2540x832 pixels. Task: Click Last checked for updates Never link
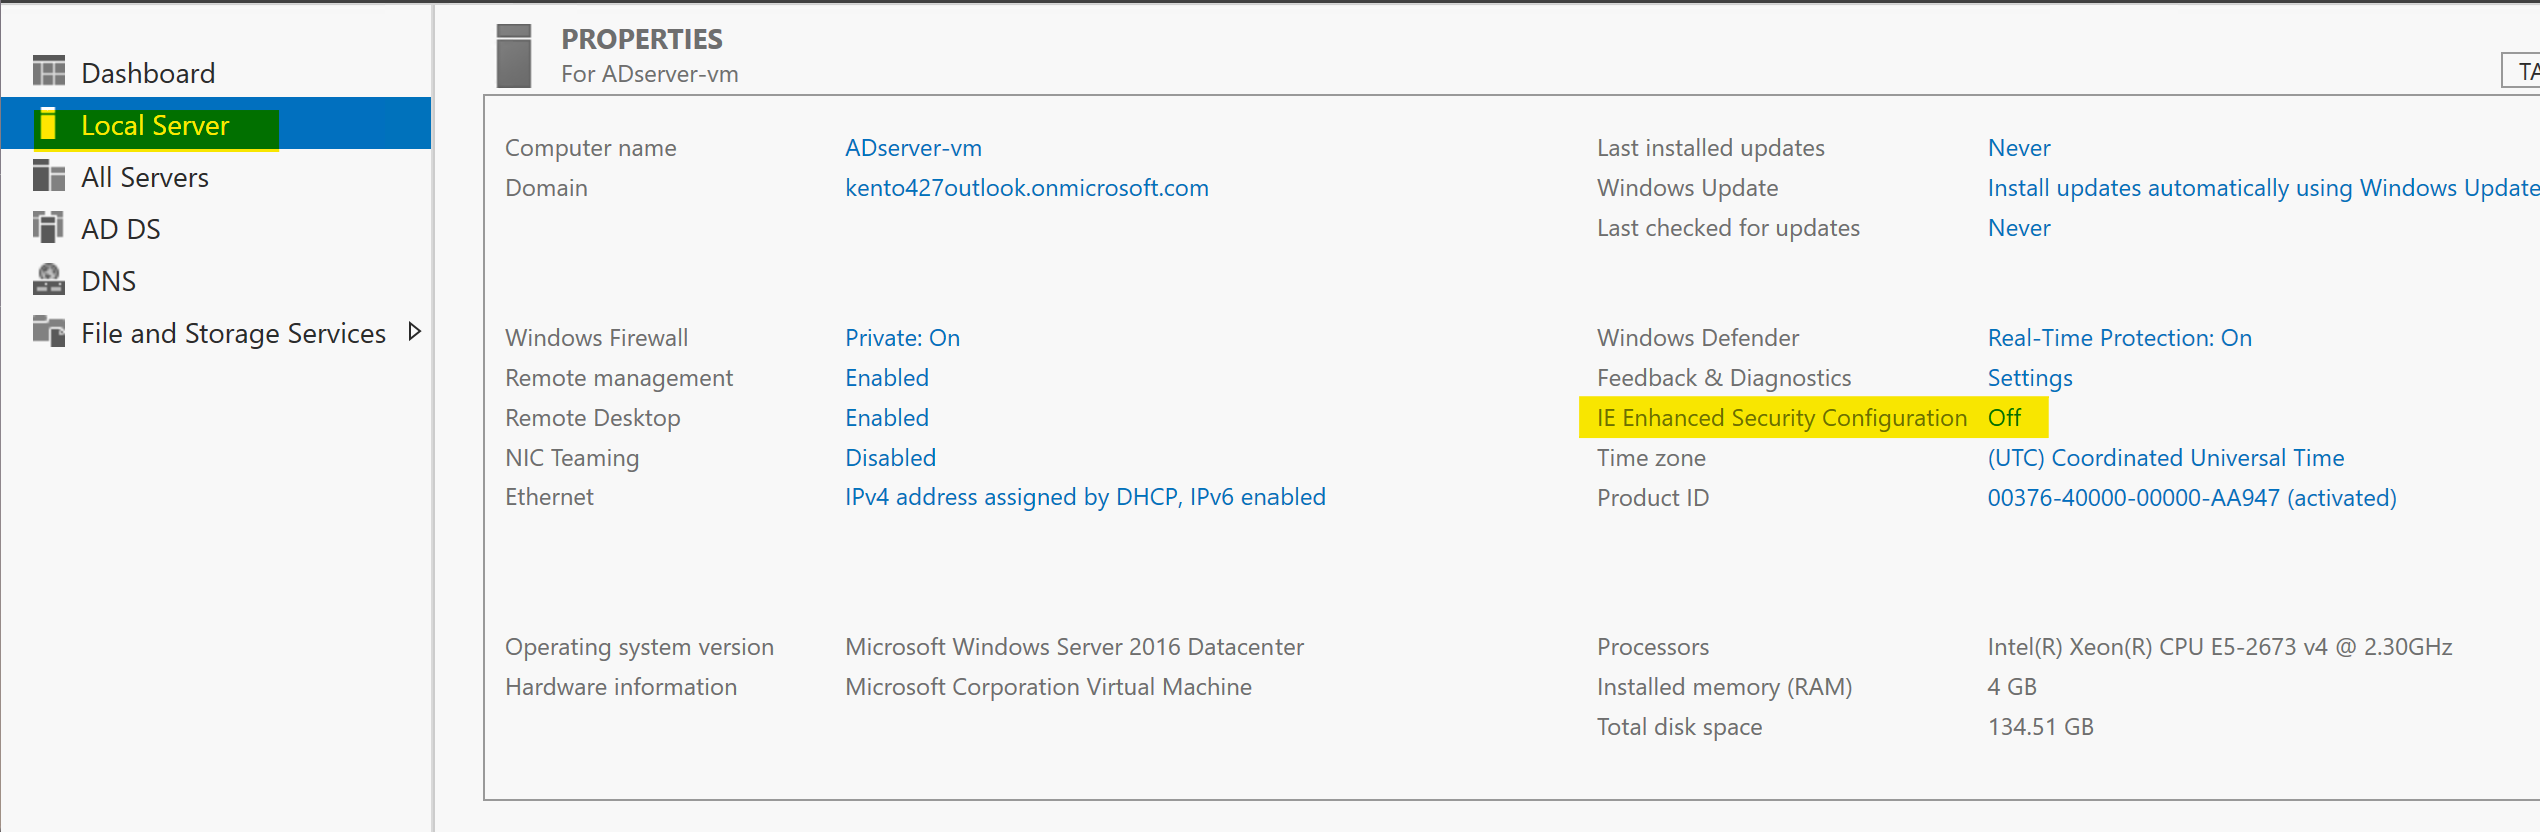tap(2019, 228)
